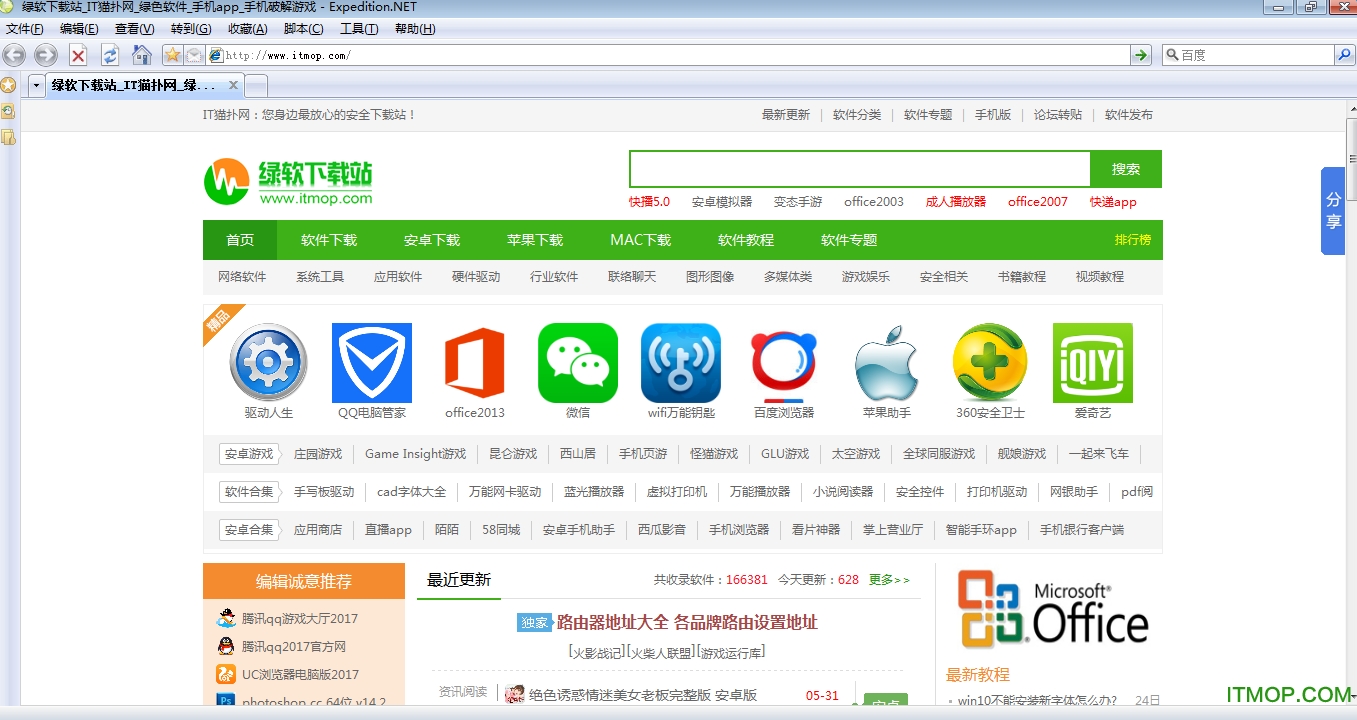Click the MAC下载 navigation tab
Viewport: 1357px width, 720px height.
click(x=641, y=240)
